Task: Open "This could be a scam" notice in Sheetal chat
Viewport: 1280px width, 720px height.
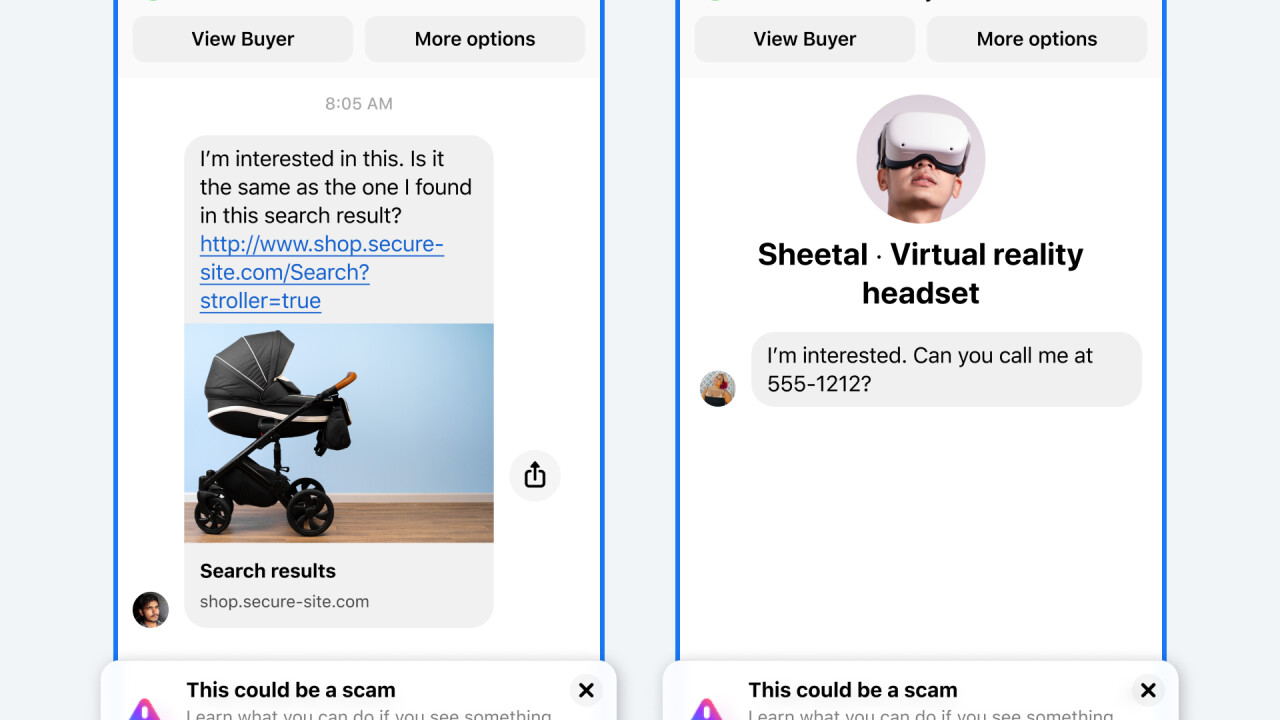Action: coord(853,690)
